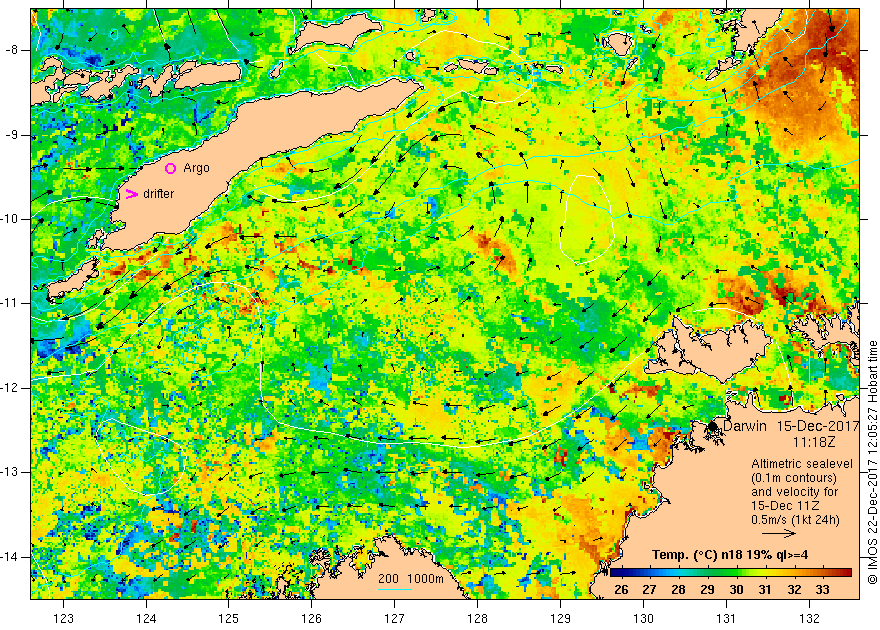Viewport: 880px width, 630px height.
Task: Click longitude axis label '131'
Action: tap(726, 619)
